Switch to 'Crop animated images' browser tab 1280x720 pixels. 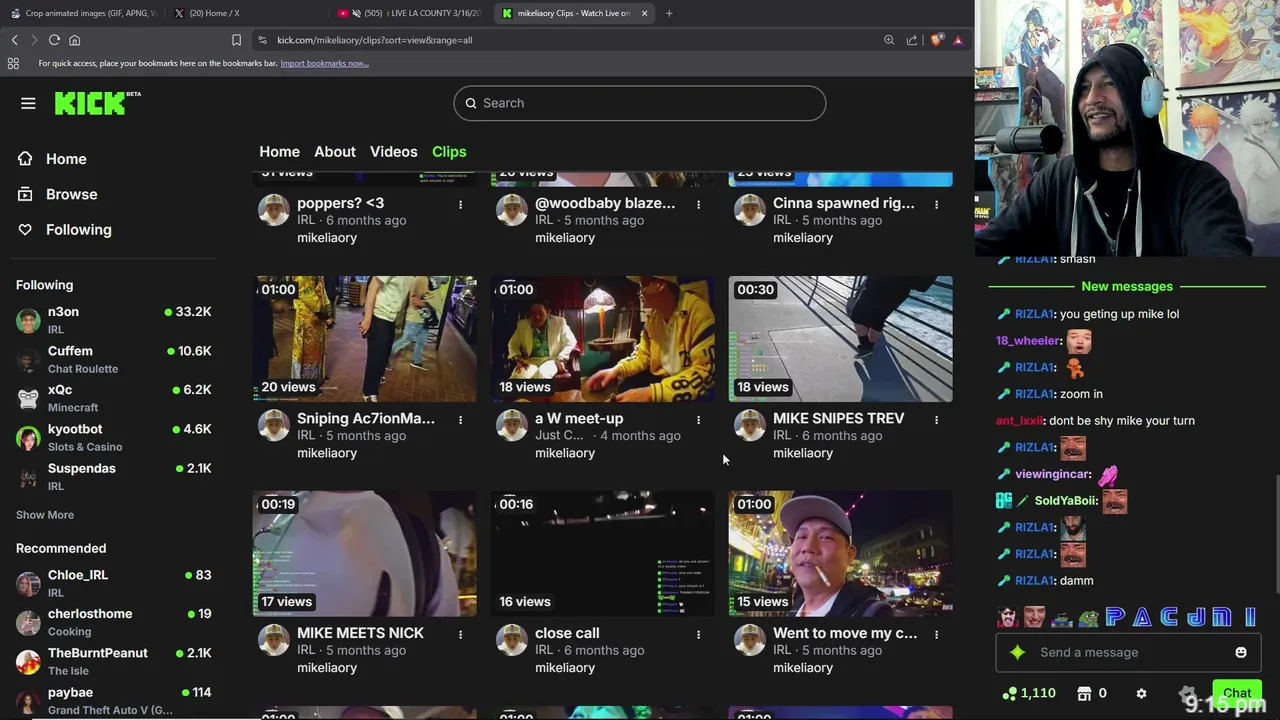pyautogui.click(x=82, y=13)
